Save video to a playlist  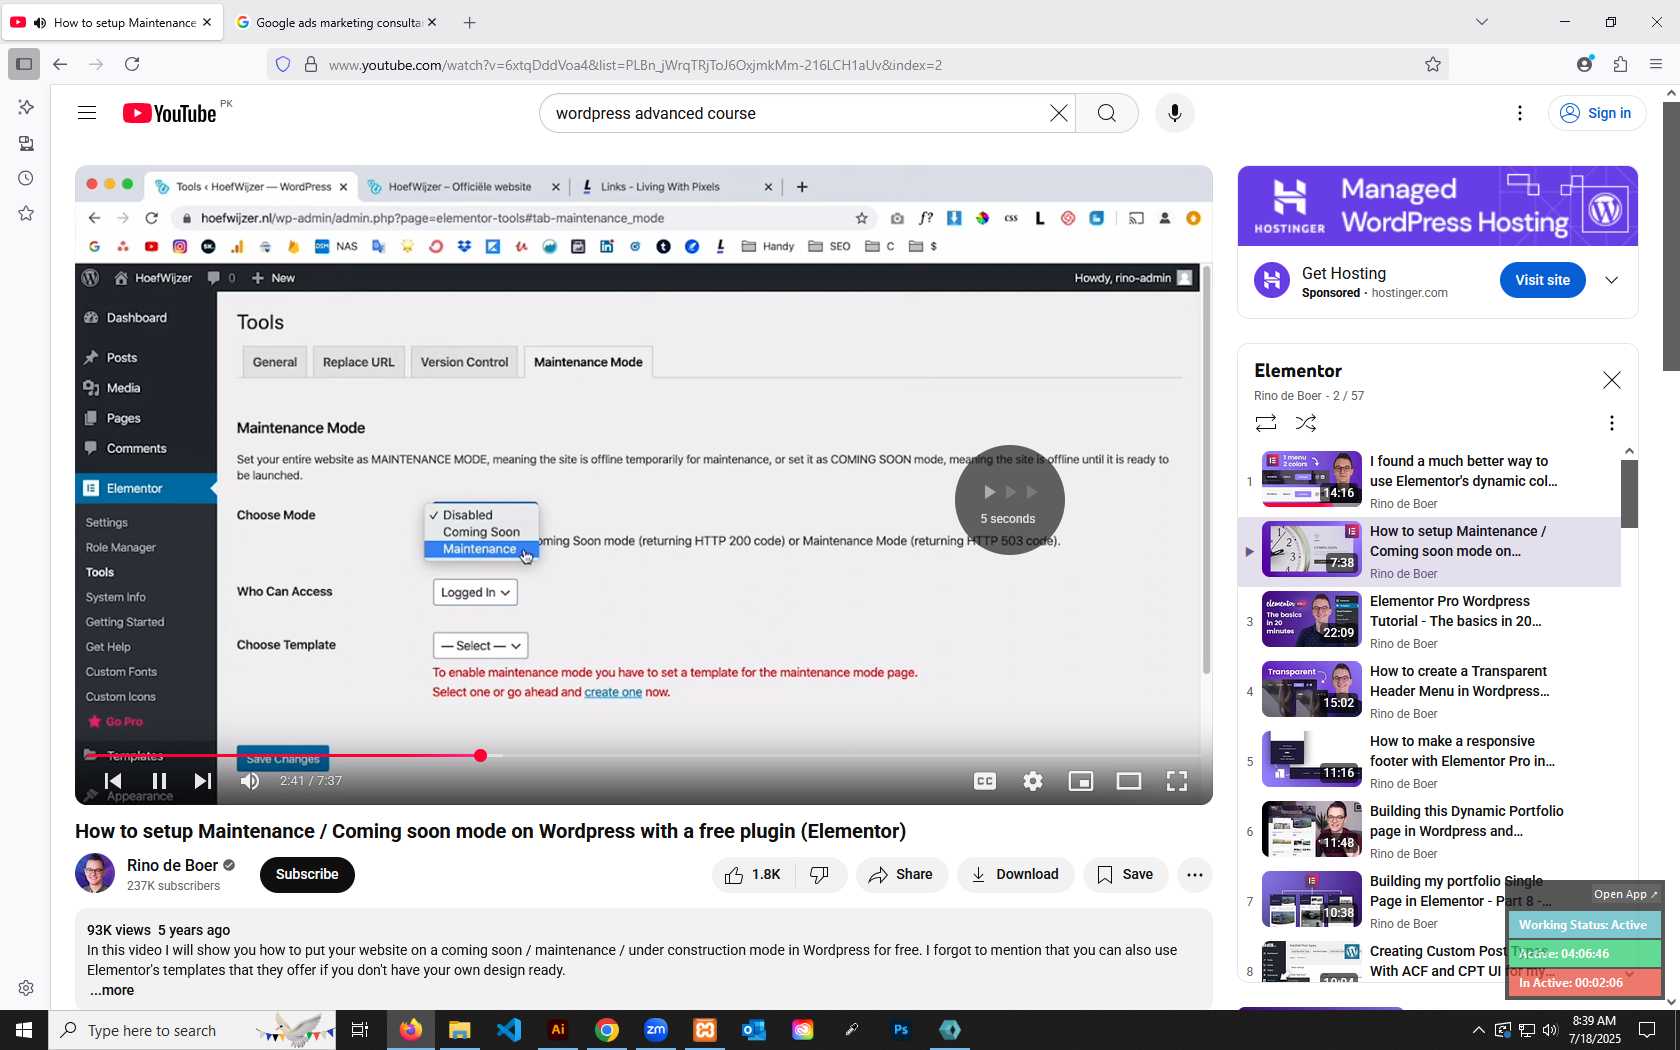pos(1125,875)
